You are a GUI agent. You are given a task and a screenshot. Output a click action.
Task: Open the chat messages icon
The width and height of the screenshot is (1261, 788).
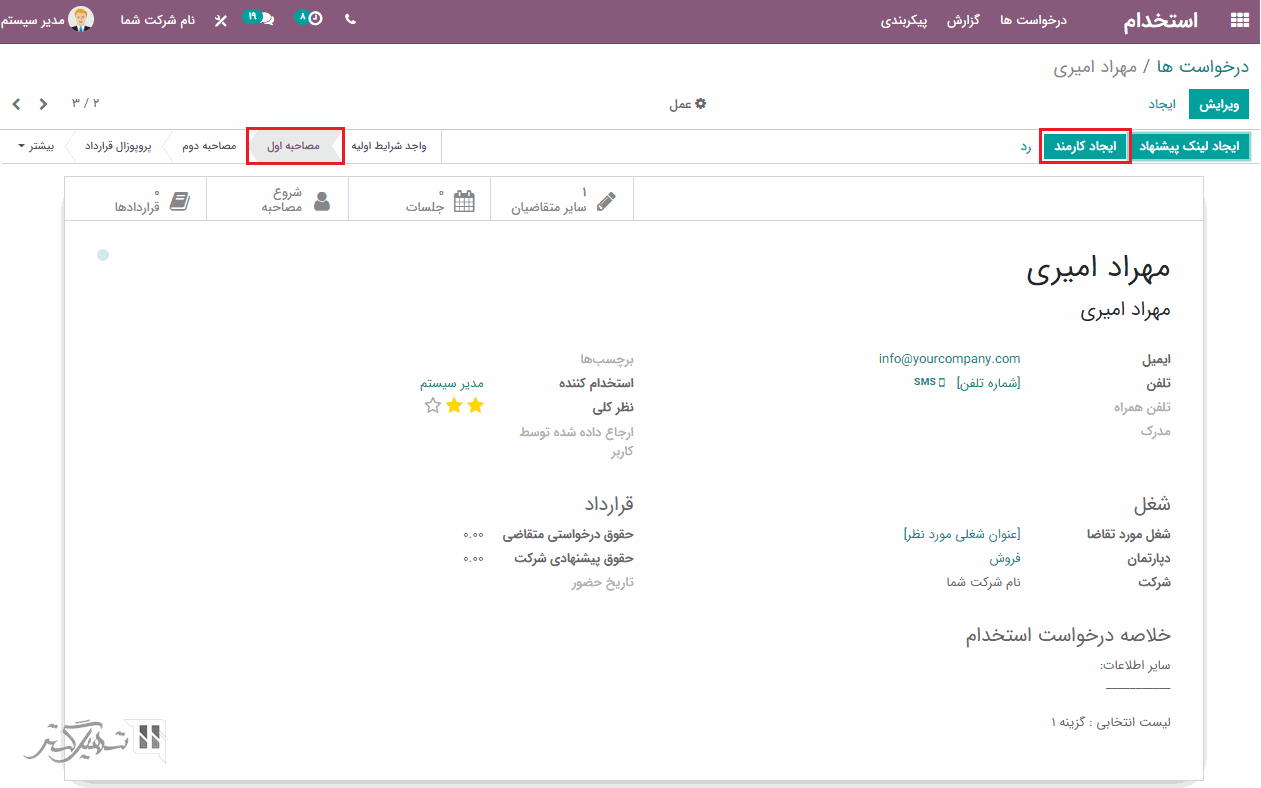266,19
